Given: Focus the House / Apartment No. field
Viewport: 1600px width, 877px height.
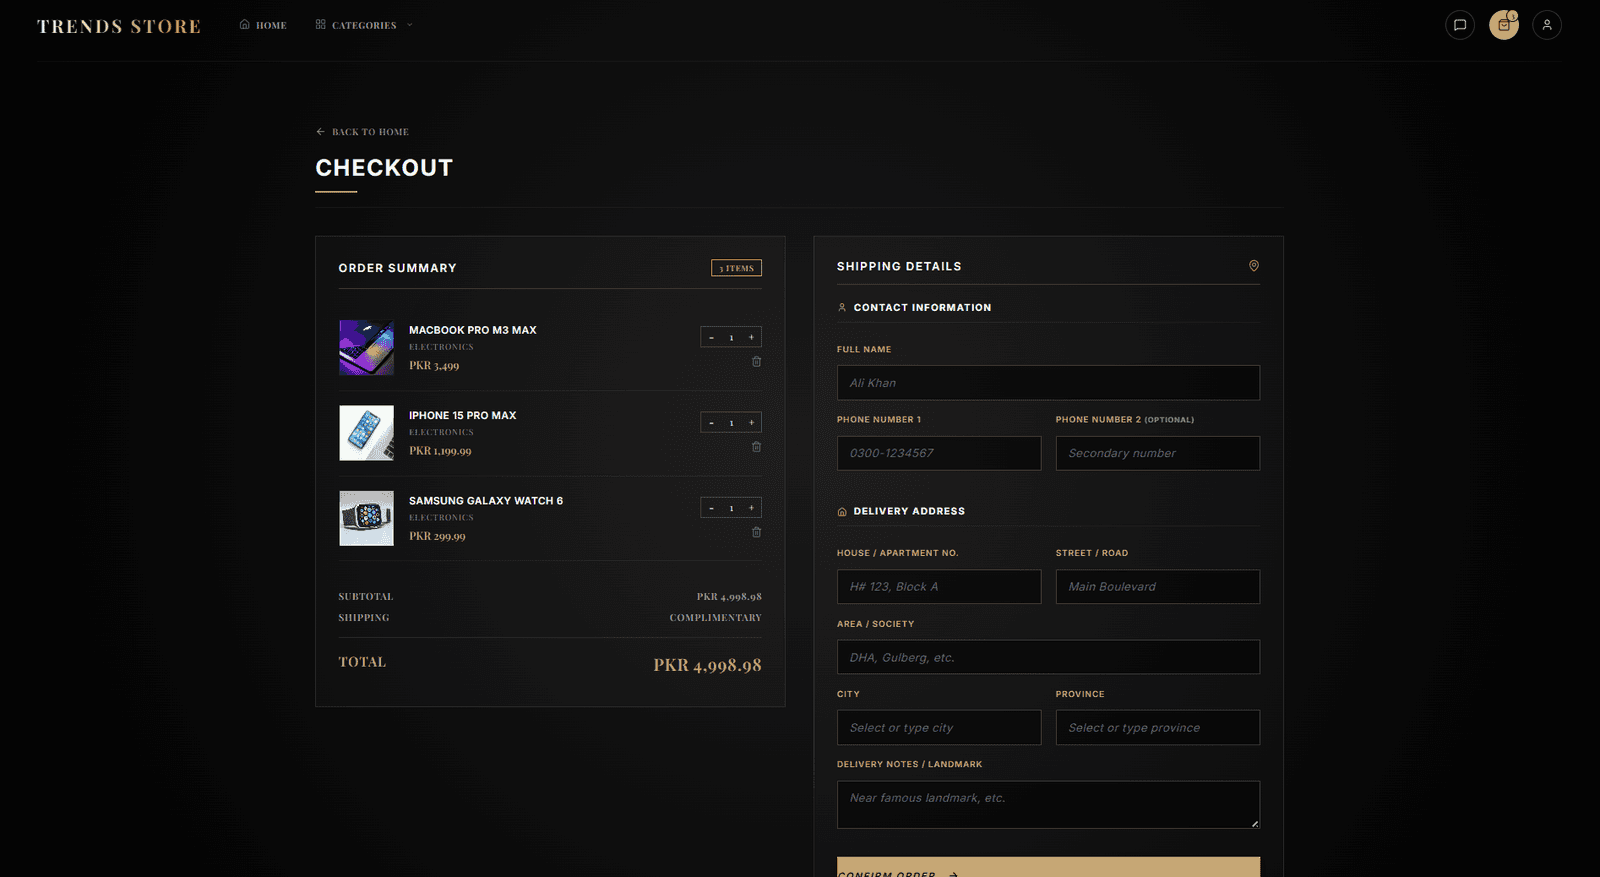Looking at the screenshot, I should [939, 587].
